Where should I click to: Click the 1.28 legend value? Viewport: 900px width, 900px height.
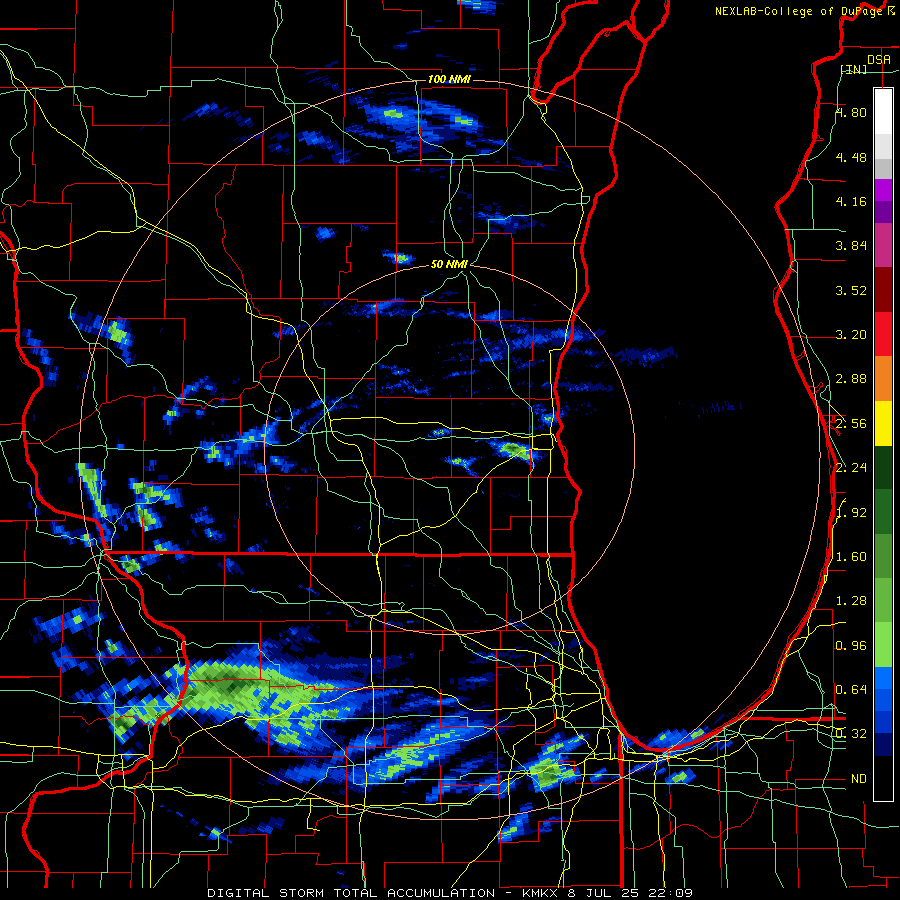[x=851, y=601]
